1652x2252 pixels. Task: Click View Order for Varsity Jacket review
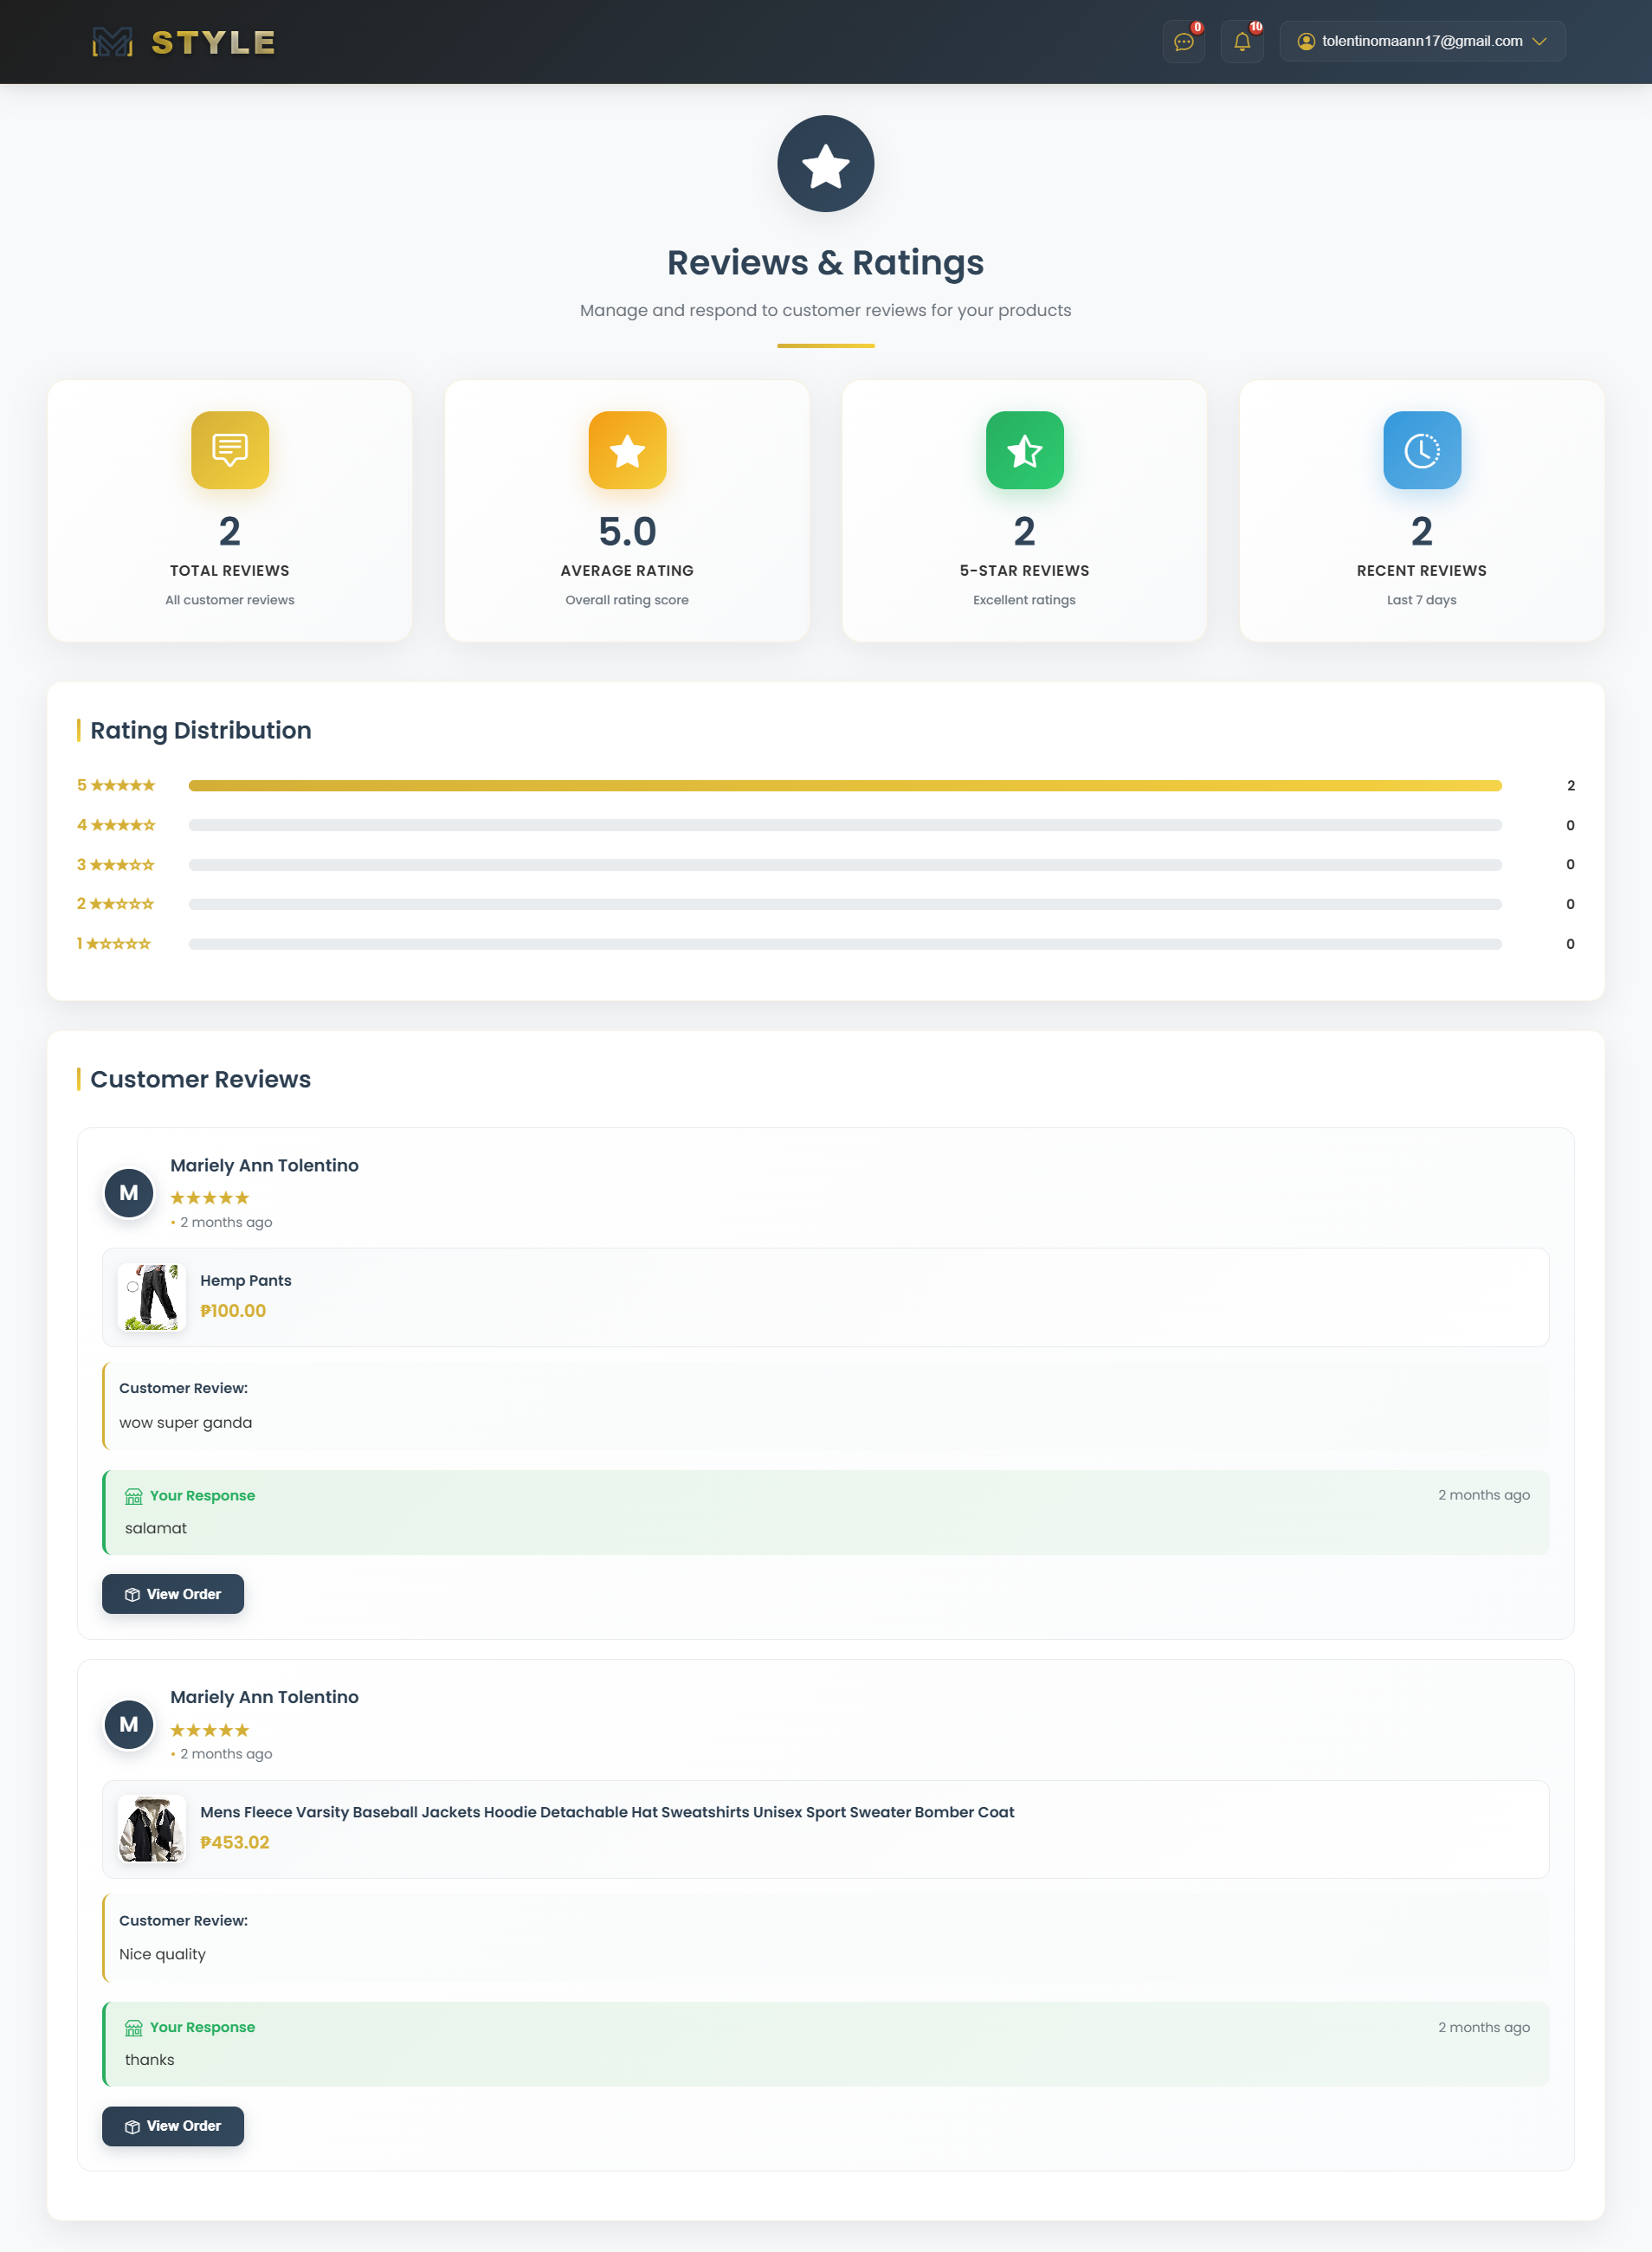pos(173,2126)
